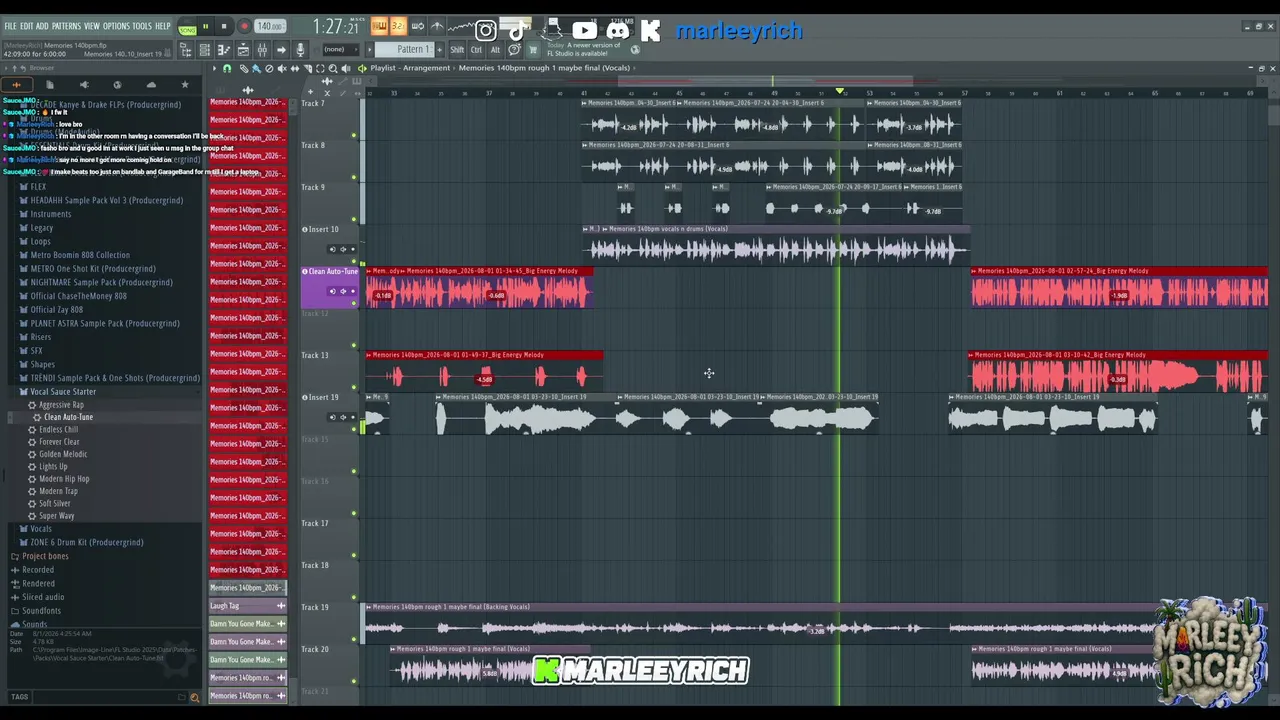The image size is (1280, 720).
Task: Click the Shift modifier button
Action: pyautogui.click(x=457, y=49)
